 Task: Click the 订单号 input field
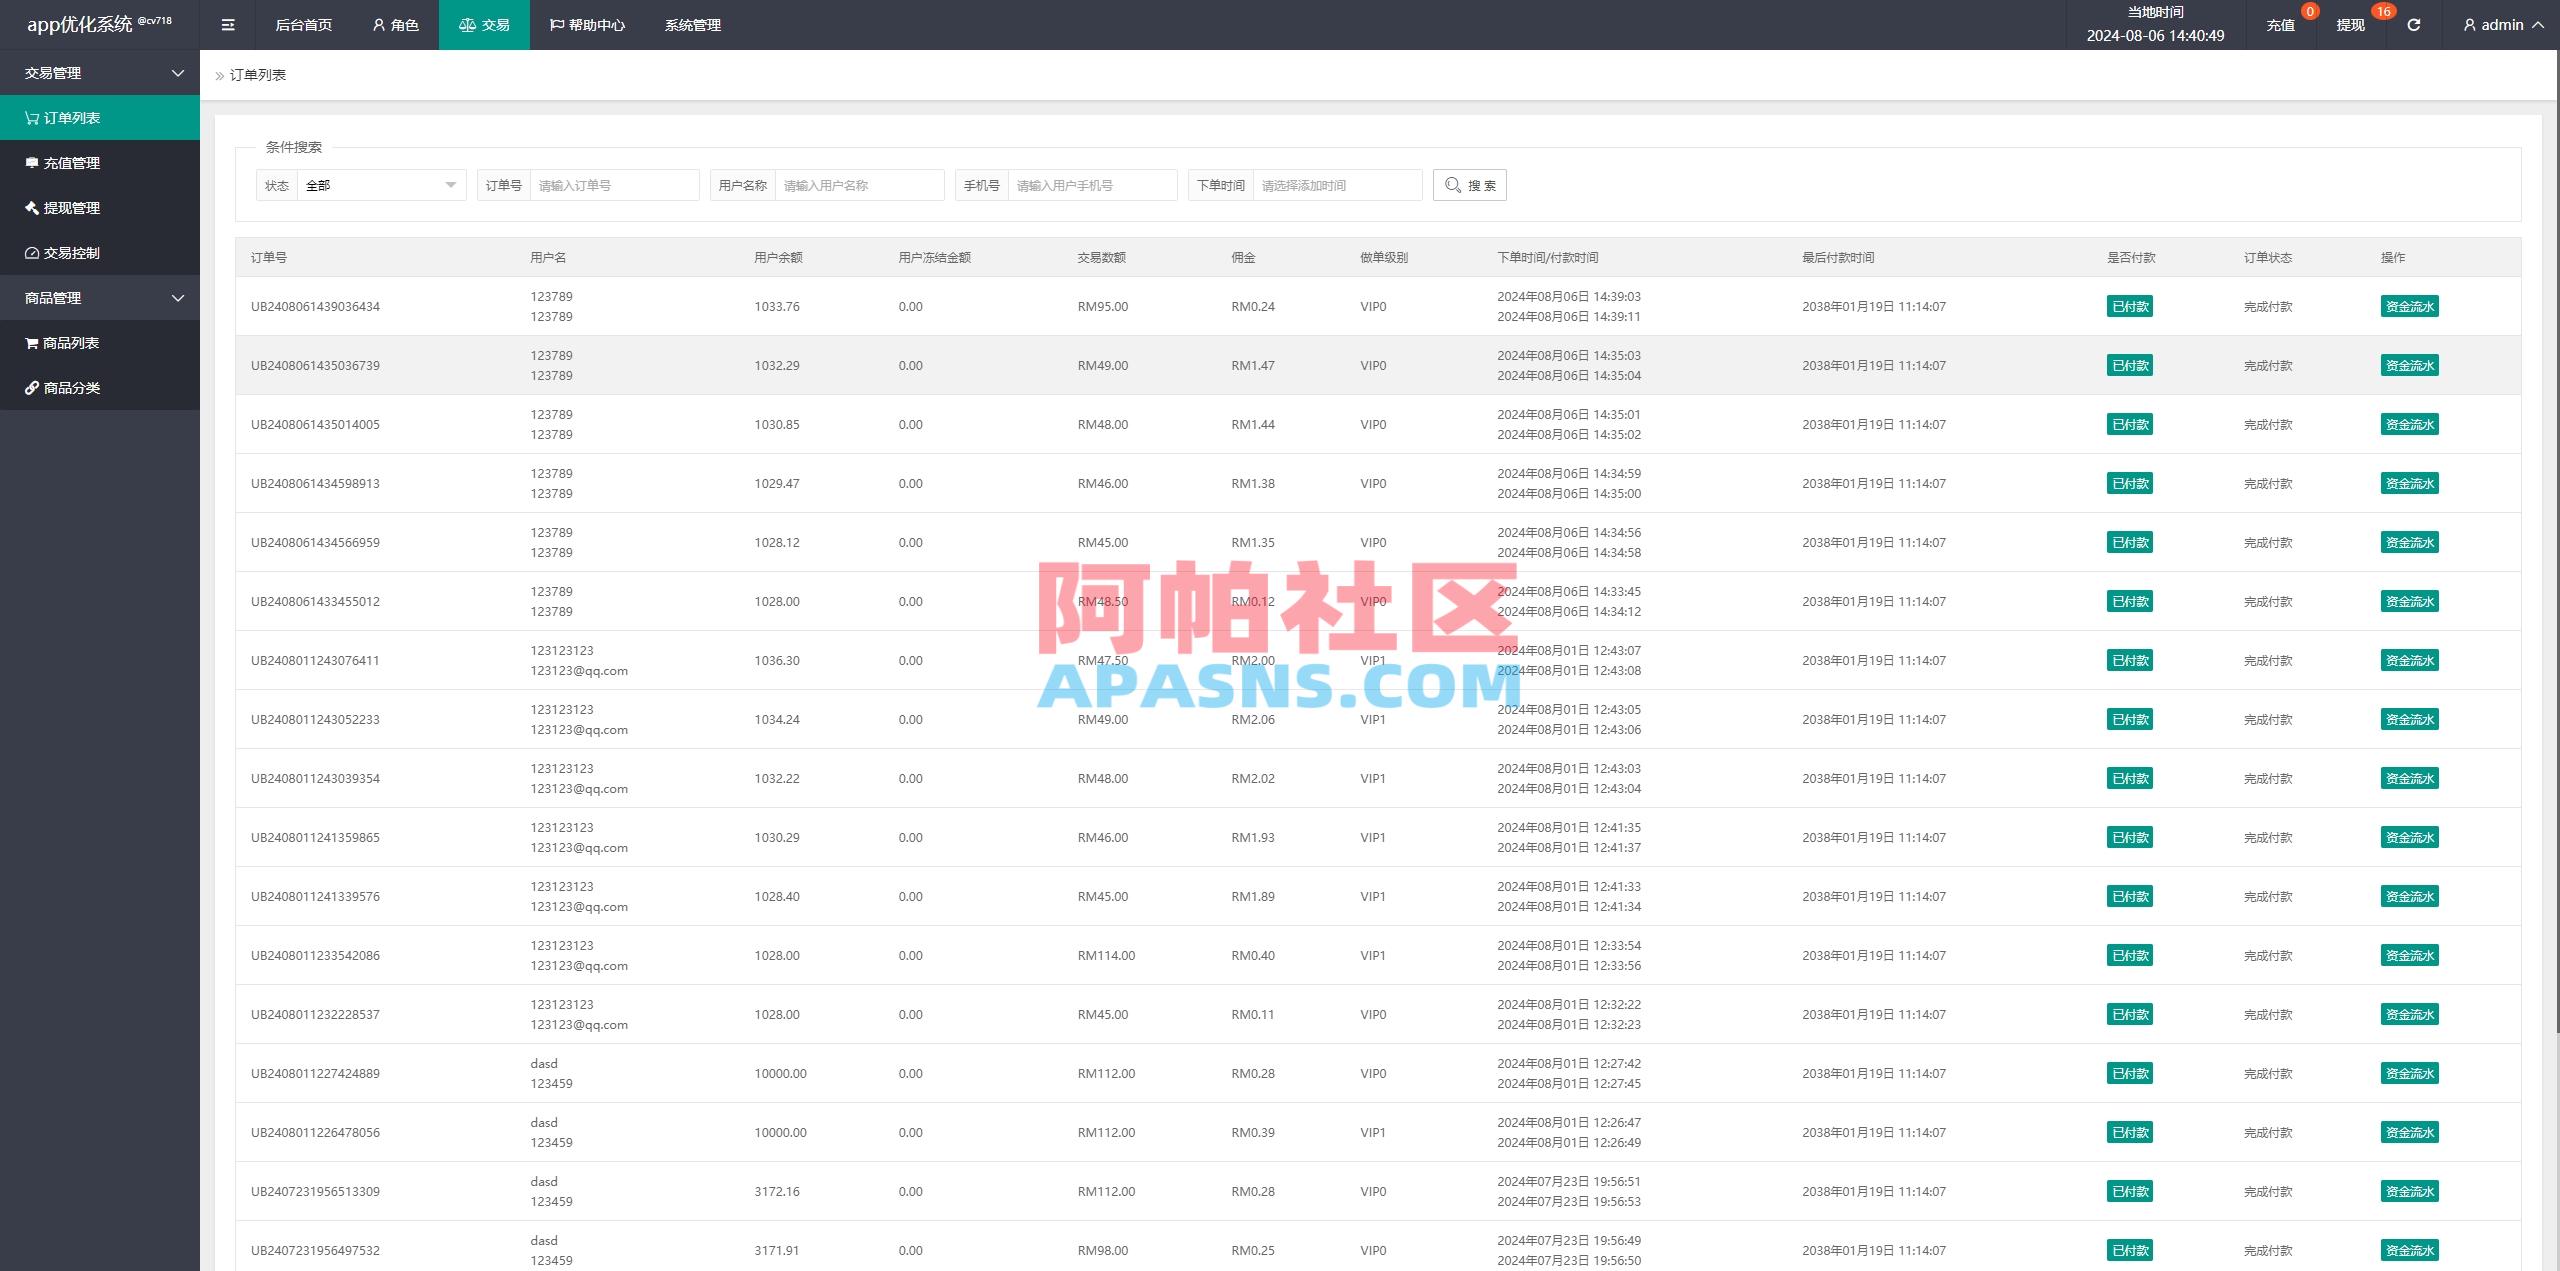pyautogui.click(x=614, y=185)
